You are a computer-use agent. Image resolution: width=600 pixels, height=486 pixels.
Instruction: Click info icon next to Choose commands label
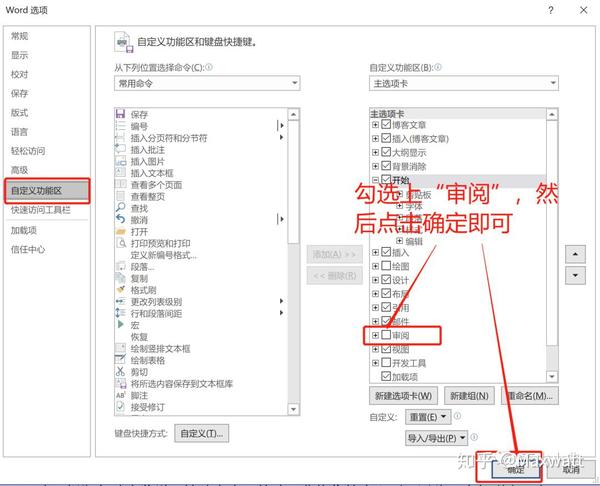click(x=209, y=67)
